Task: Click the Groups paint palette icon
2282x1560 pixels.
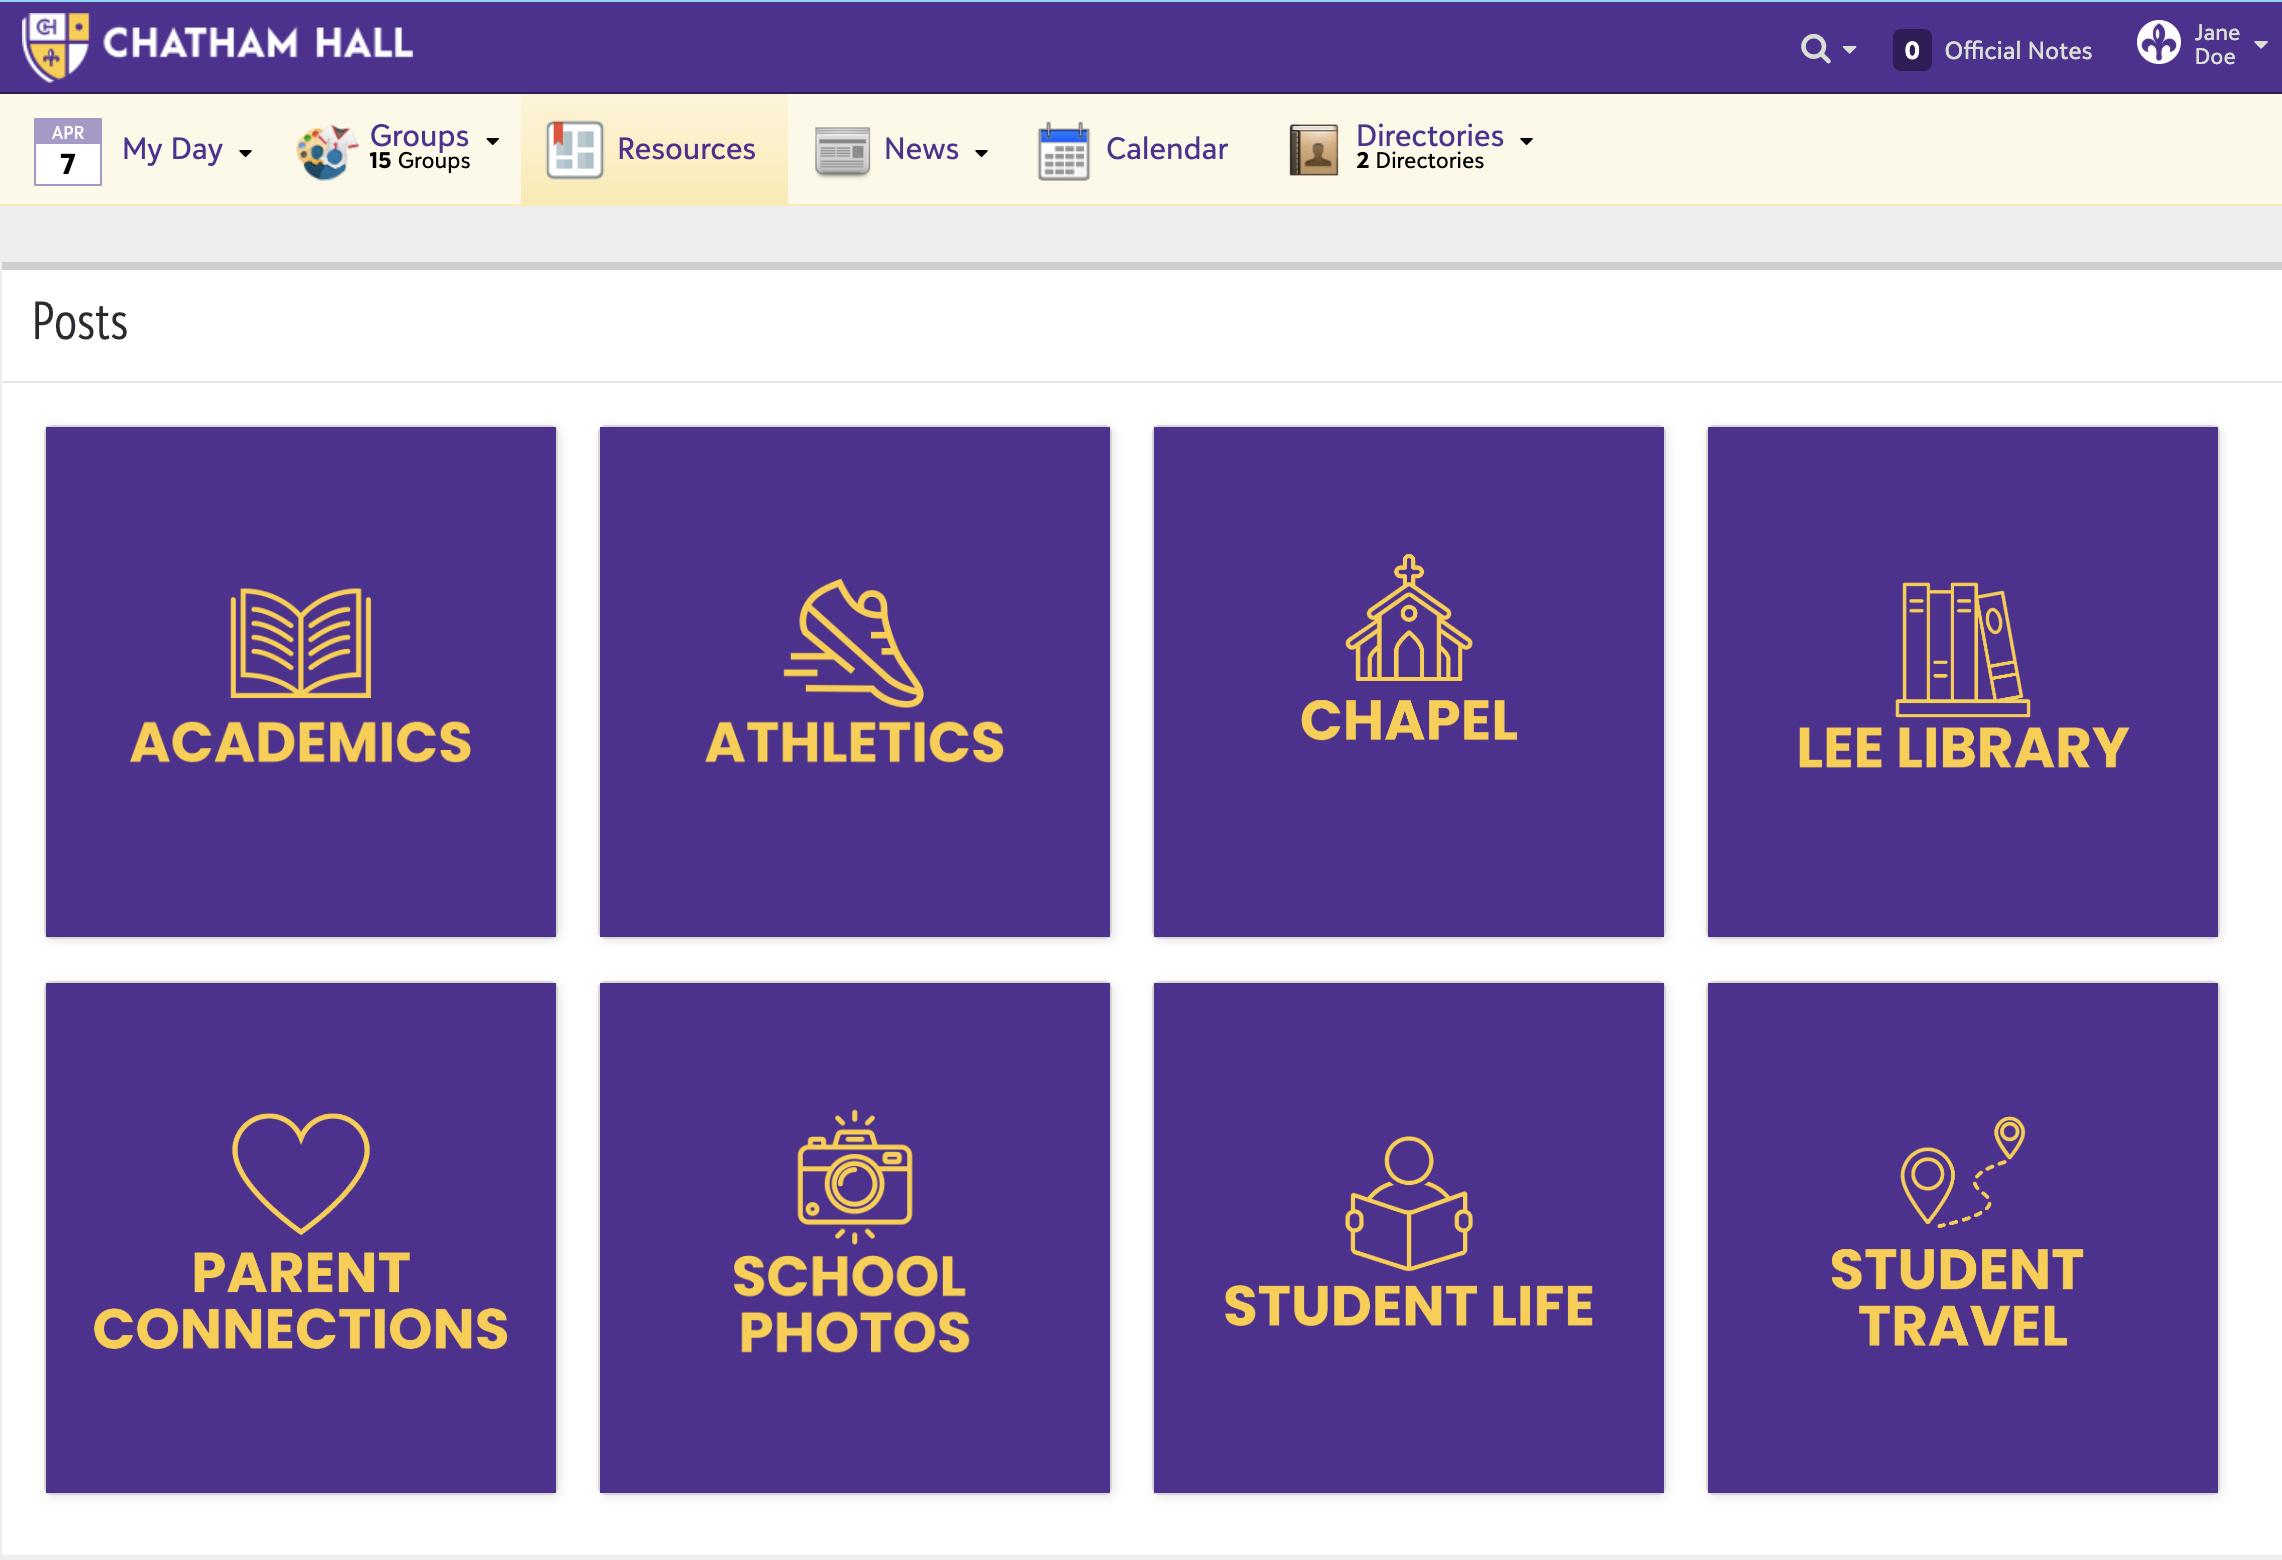Action: click(326, 151)
